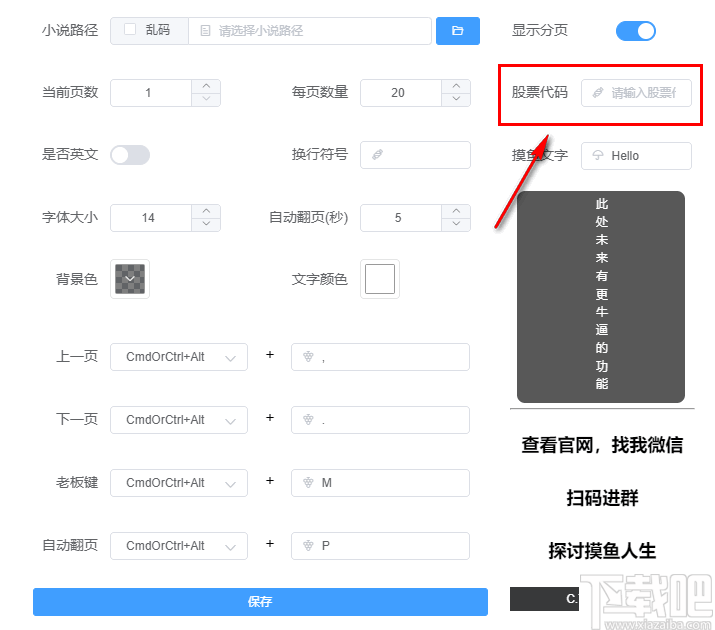715x630 pixels.
Task: Click the 自动翻页 key field containing P
Action: 380,546
